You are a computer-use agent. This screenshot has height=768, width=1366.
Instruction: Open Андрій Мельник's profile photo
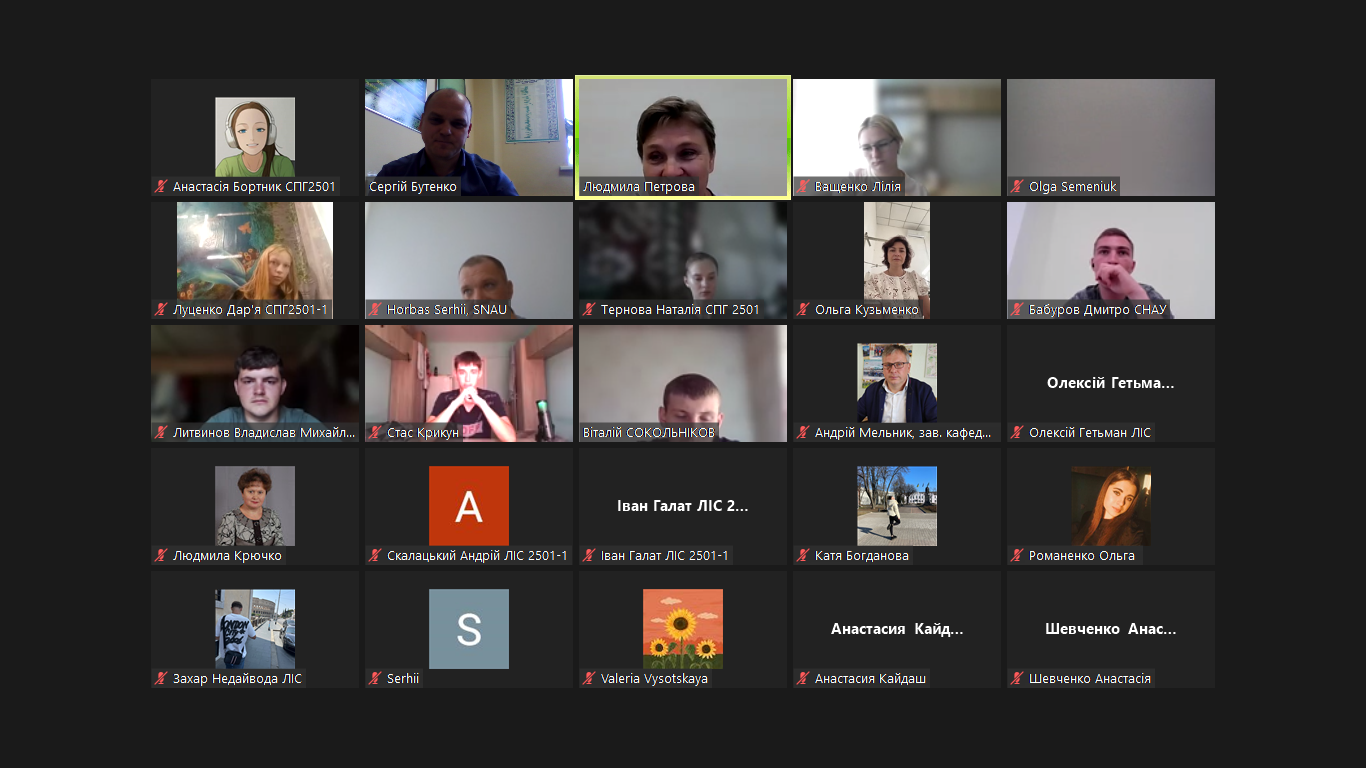click(x=897, y=383)
